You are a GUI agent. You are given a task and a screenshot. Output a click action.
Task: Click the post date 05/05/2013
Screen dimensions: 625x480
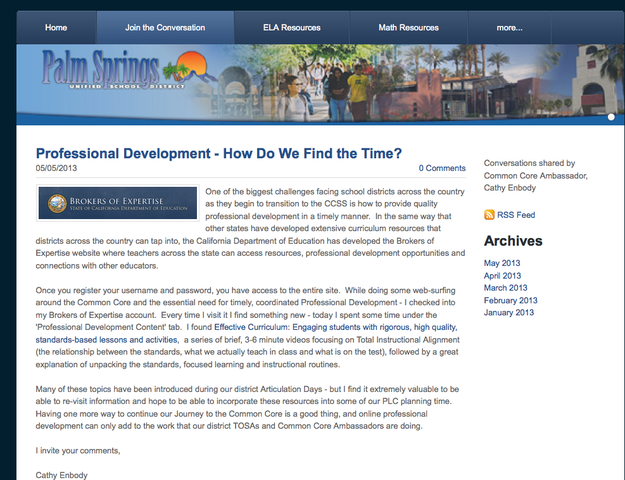[x=56, y=168]
